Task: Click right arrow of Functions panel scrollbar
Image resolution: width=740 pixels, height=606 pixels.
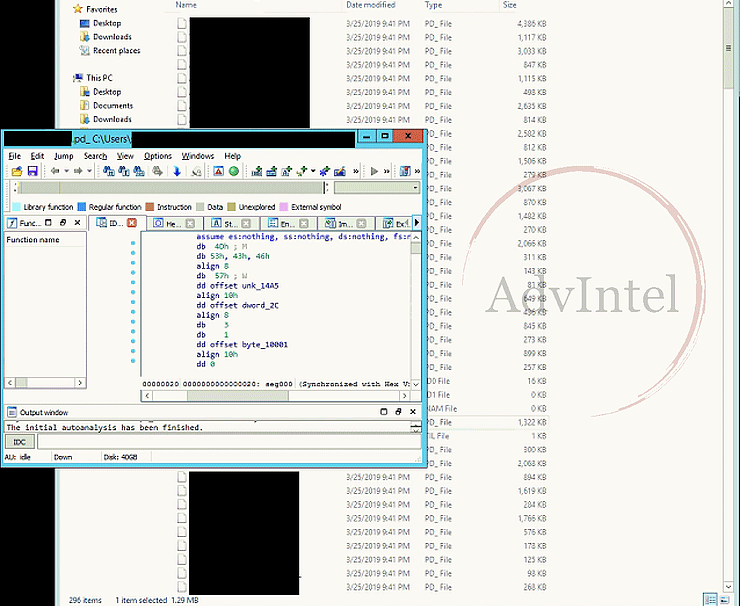Action: pos(80,383)
